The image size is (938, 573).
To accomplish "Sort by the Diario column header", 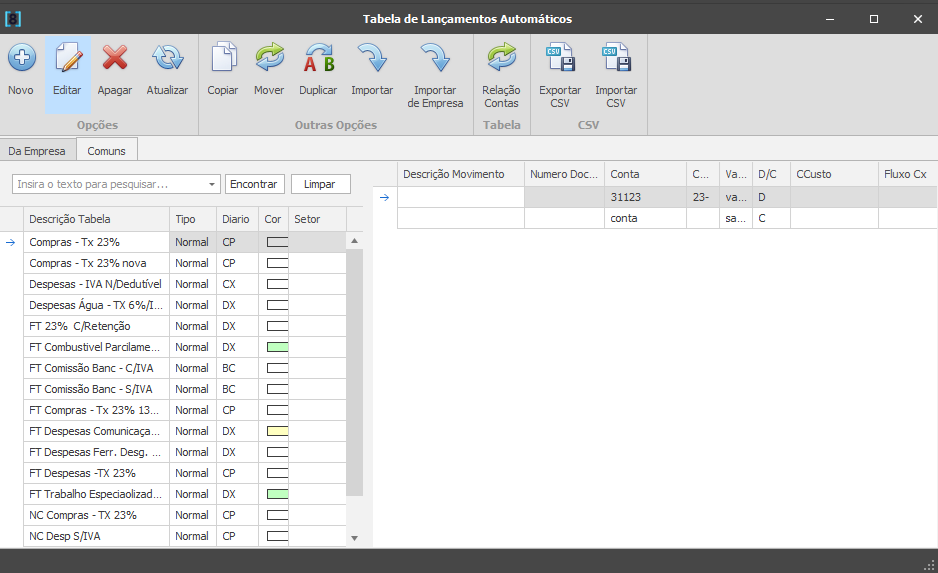I will [x=237, y=219].
